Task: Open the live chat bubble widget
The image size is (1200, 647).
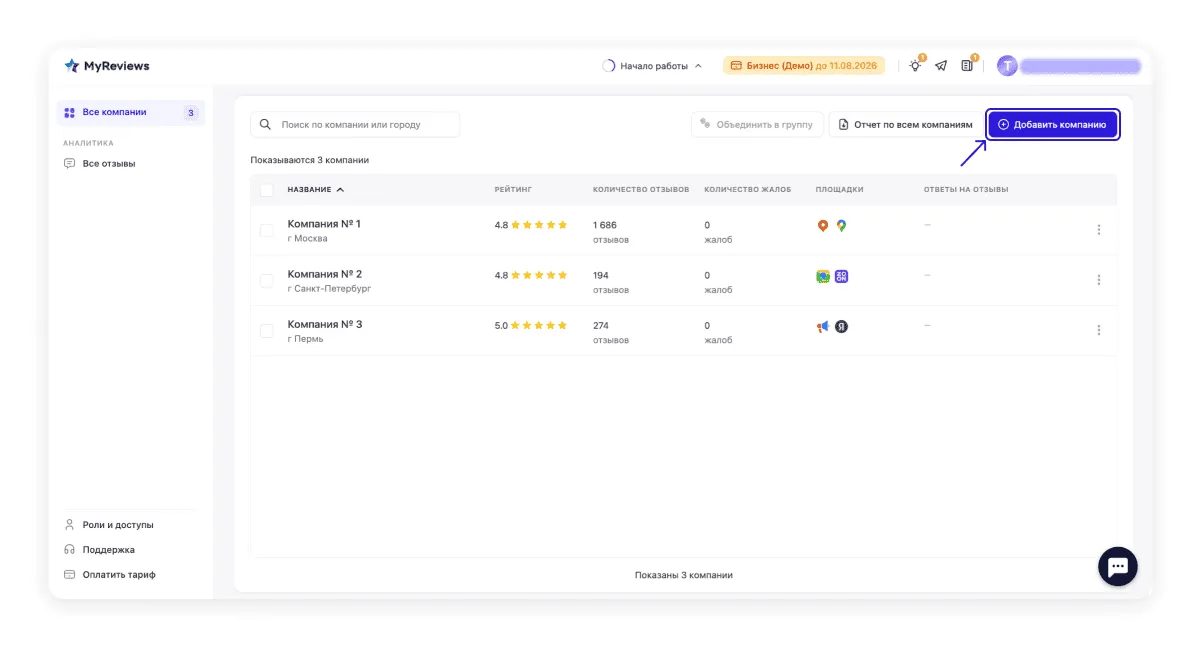Action: click(1118, 567)
